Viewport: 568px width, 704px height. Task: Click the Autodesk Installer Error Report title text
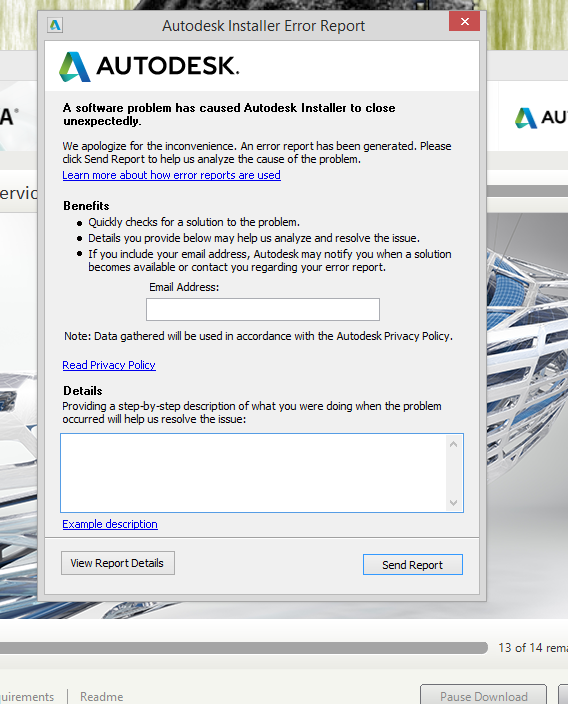(x=264, y=26)
